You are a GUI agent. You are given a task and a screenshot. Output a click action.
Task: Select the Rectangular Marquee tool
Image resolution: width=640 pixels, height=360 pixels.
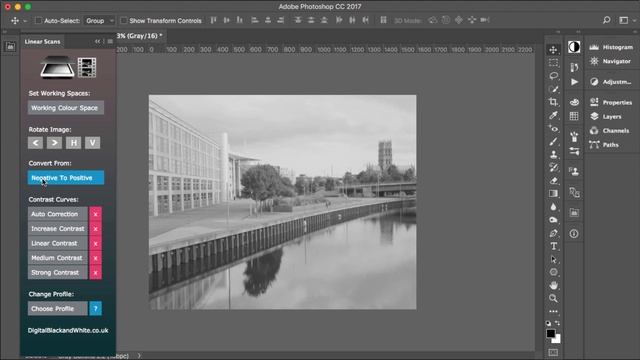[553, 63]
